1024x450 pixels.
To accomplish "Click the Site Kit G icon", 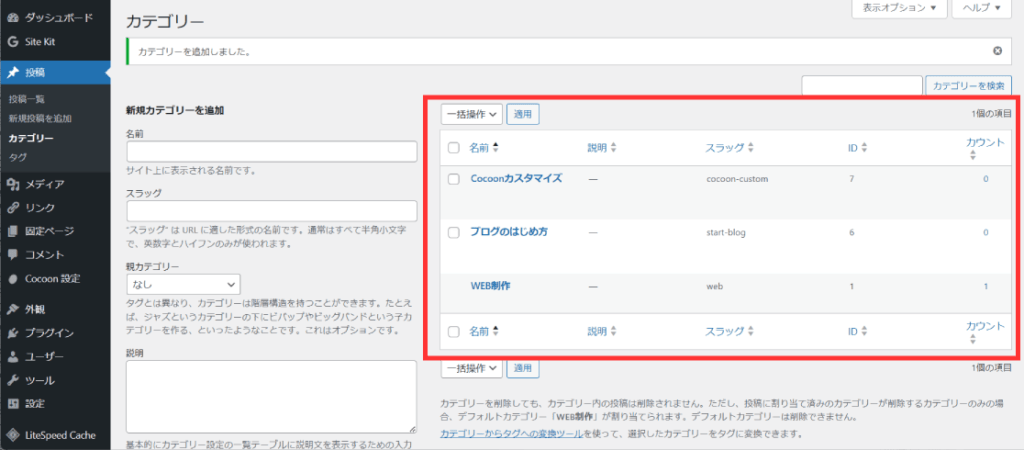I will pyautogui.click(x=13, y=42).
